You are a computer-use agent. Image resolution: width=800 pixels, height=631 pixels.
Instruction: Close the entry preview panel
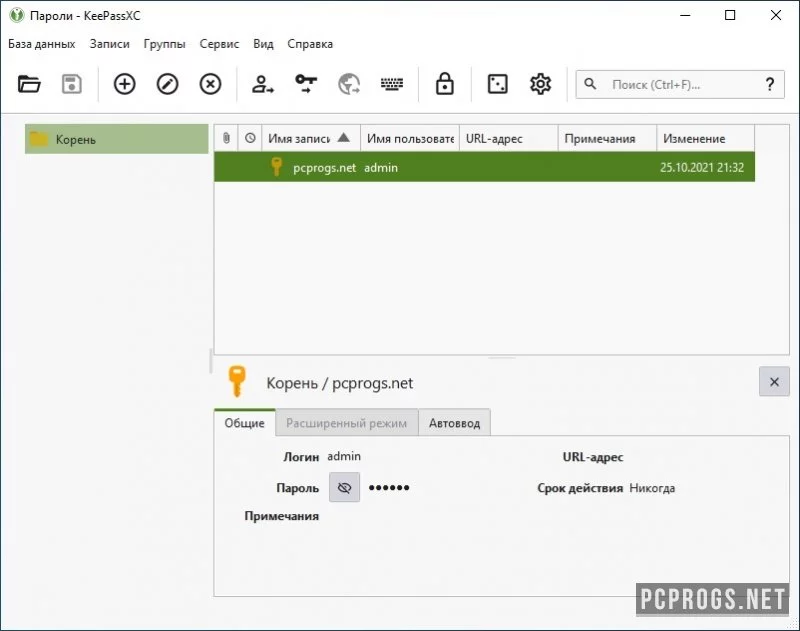click(774, 382)
